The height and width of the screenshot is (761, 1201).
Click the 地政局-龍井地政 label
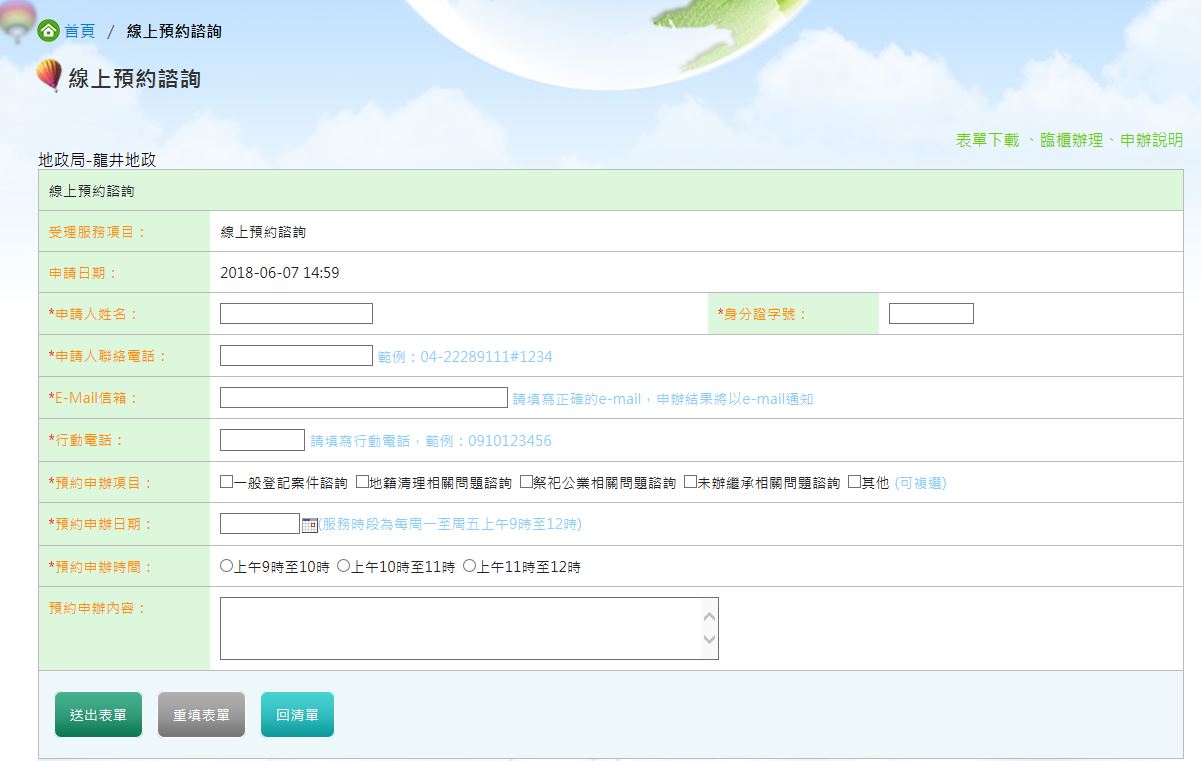97,160
